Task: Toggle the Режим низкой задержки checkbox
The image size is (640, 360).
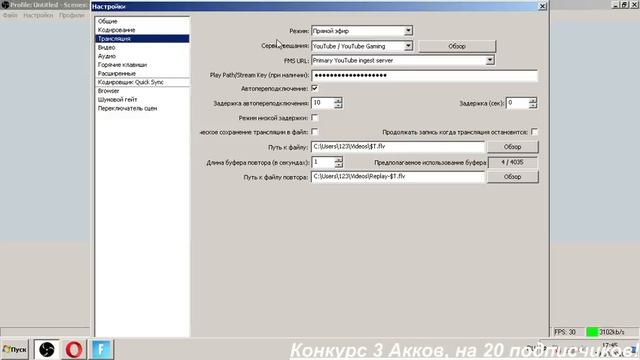Action: [314, 118]
